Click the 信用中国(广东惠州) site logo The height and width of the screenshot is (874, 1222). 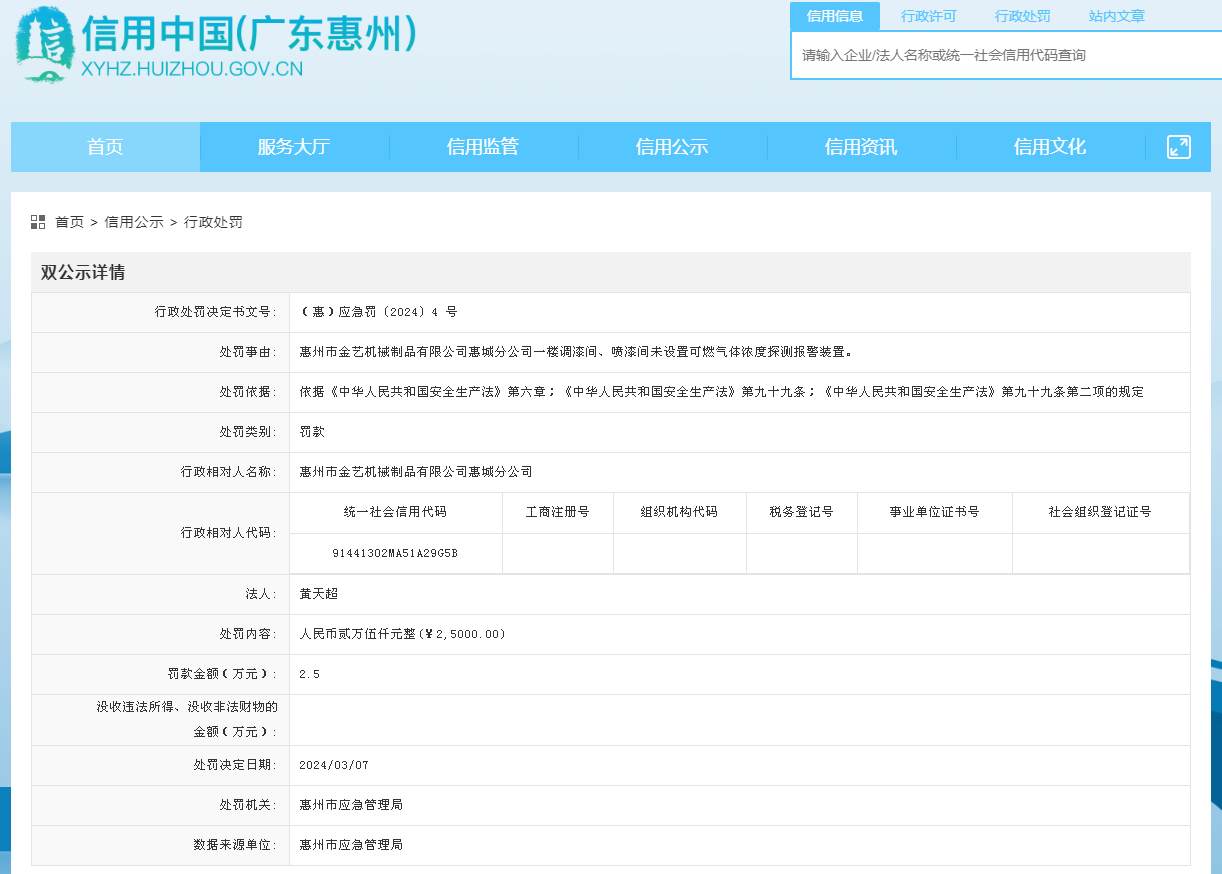[x=215, y=44]
